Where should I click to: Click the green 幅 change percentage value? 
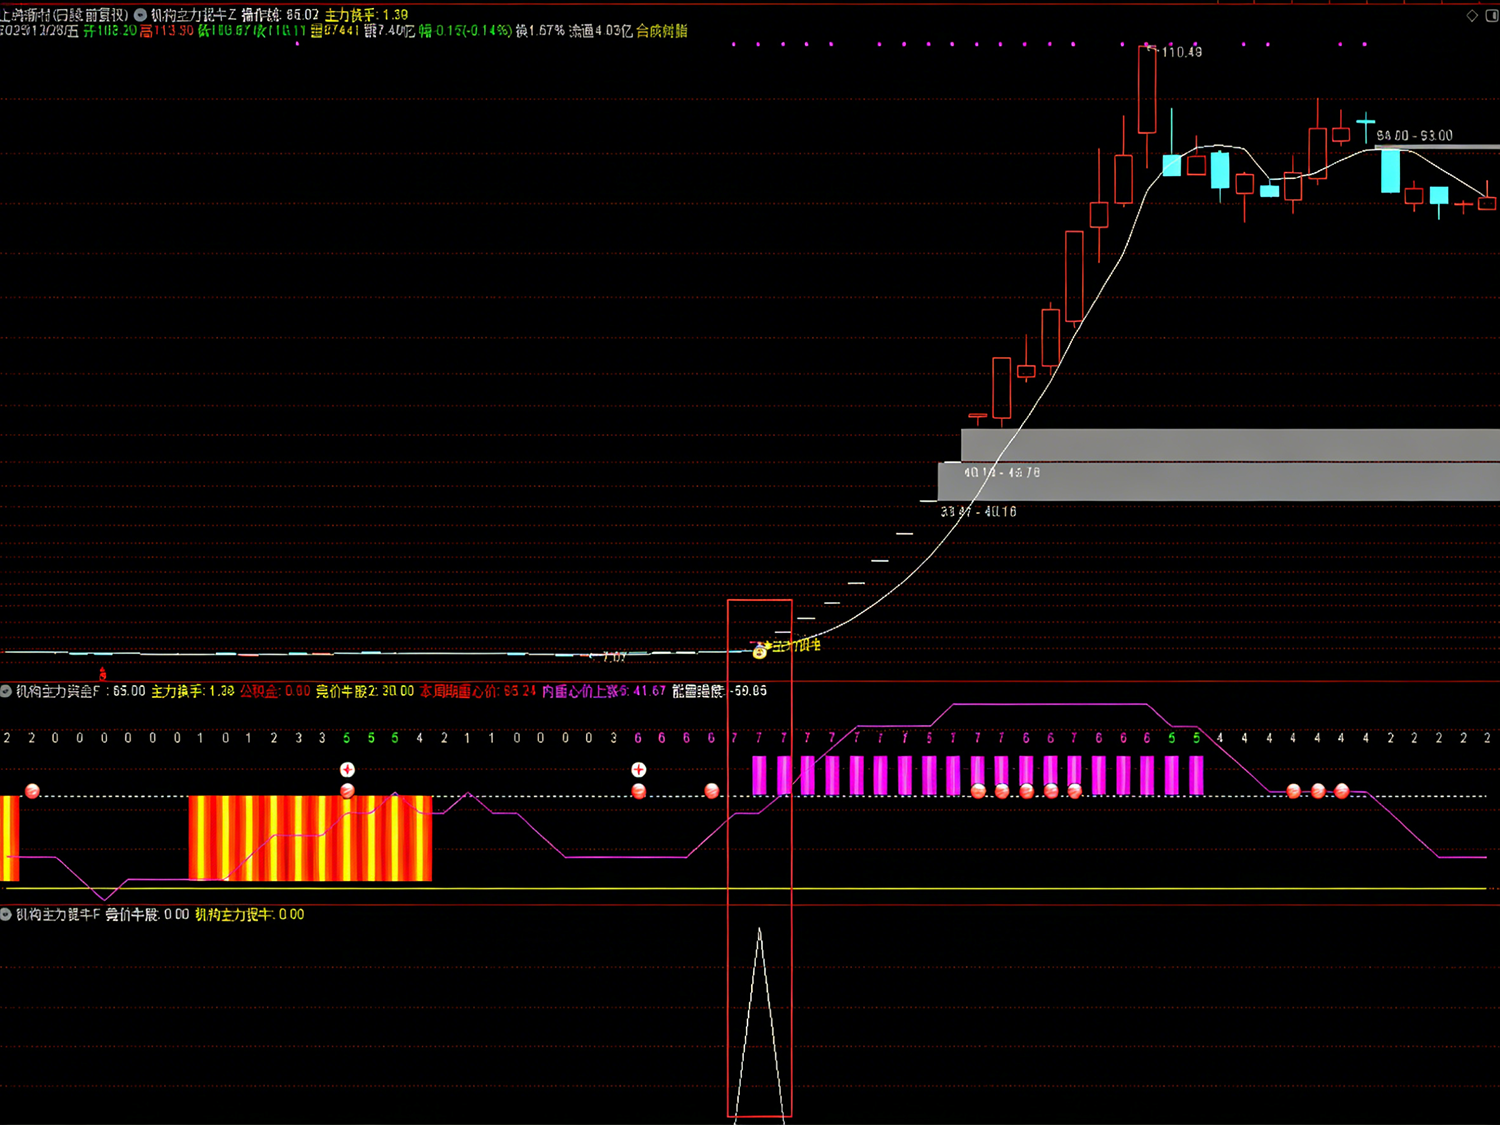pyautogui.click(x=465, y=31)
